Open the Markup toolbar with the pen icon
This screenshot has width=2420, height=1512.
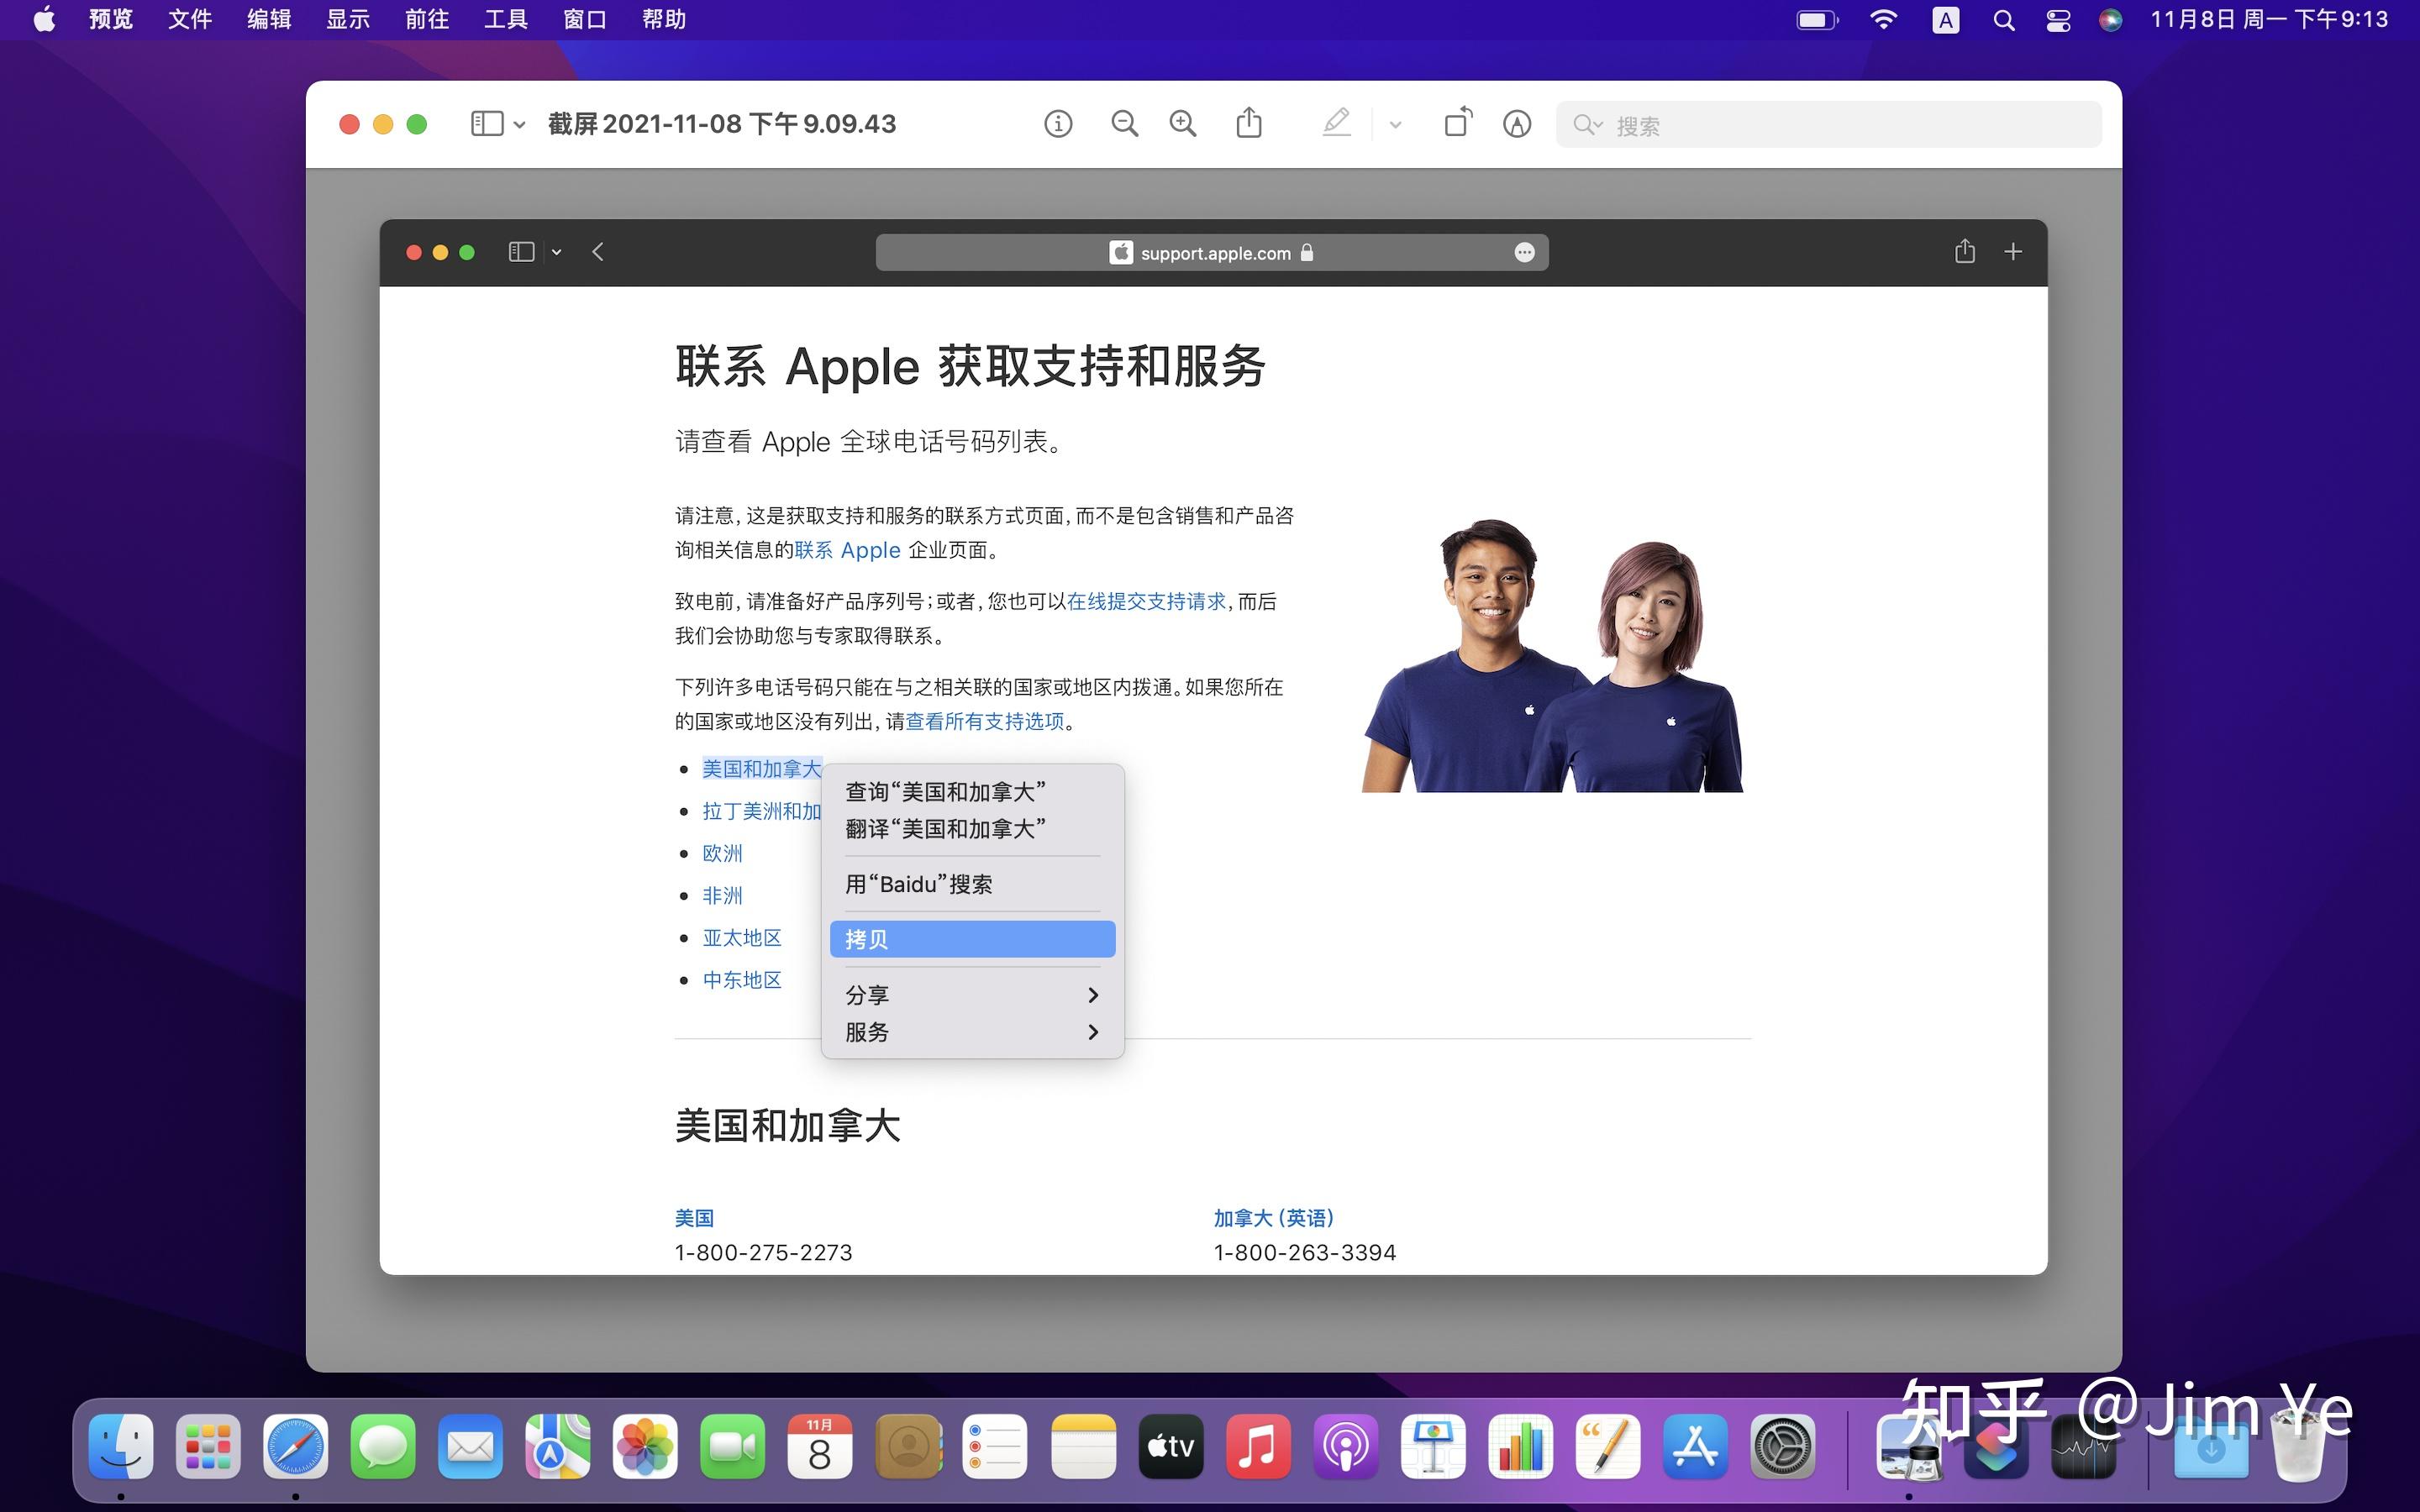click(1337, 123)
